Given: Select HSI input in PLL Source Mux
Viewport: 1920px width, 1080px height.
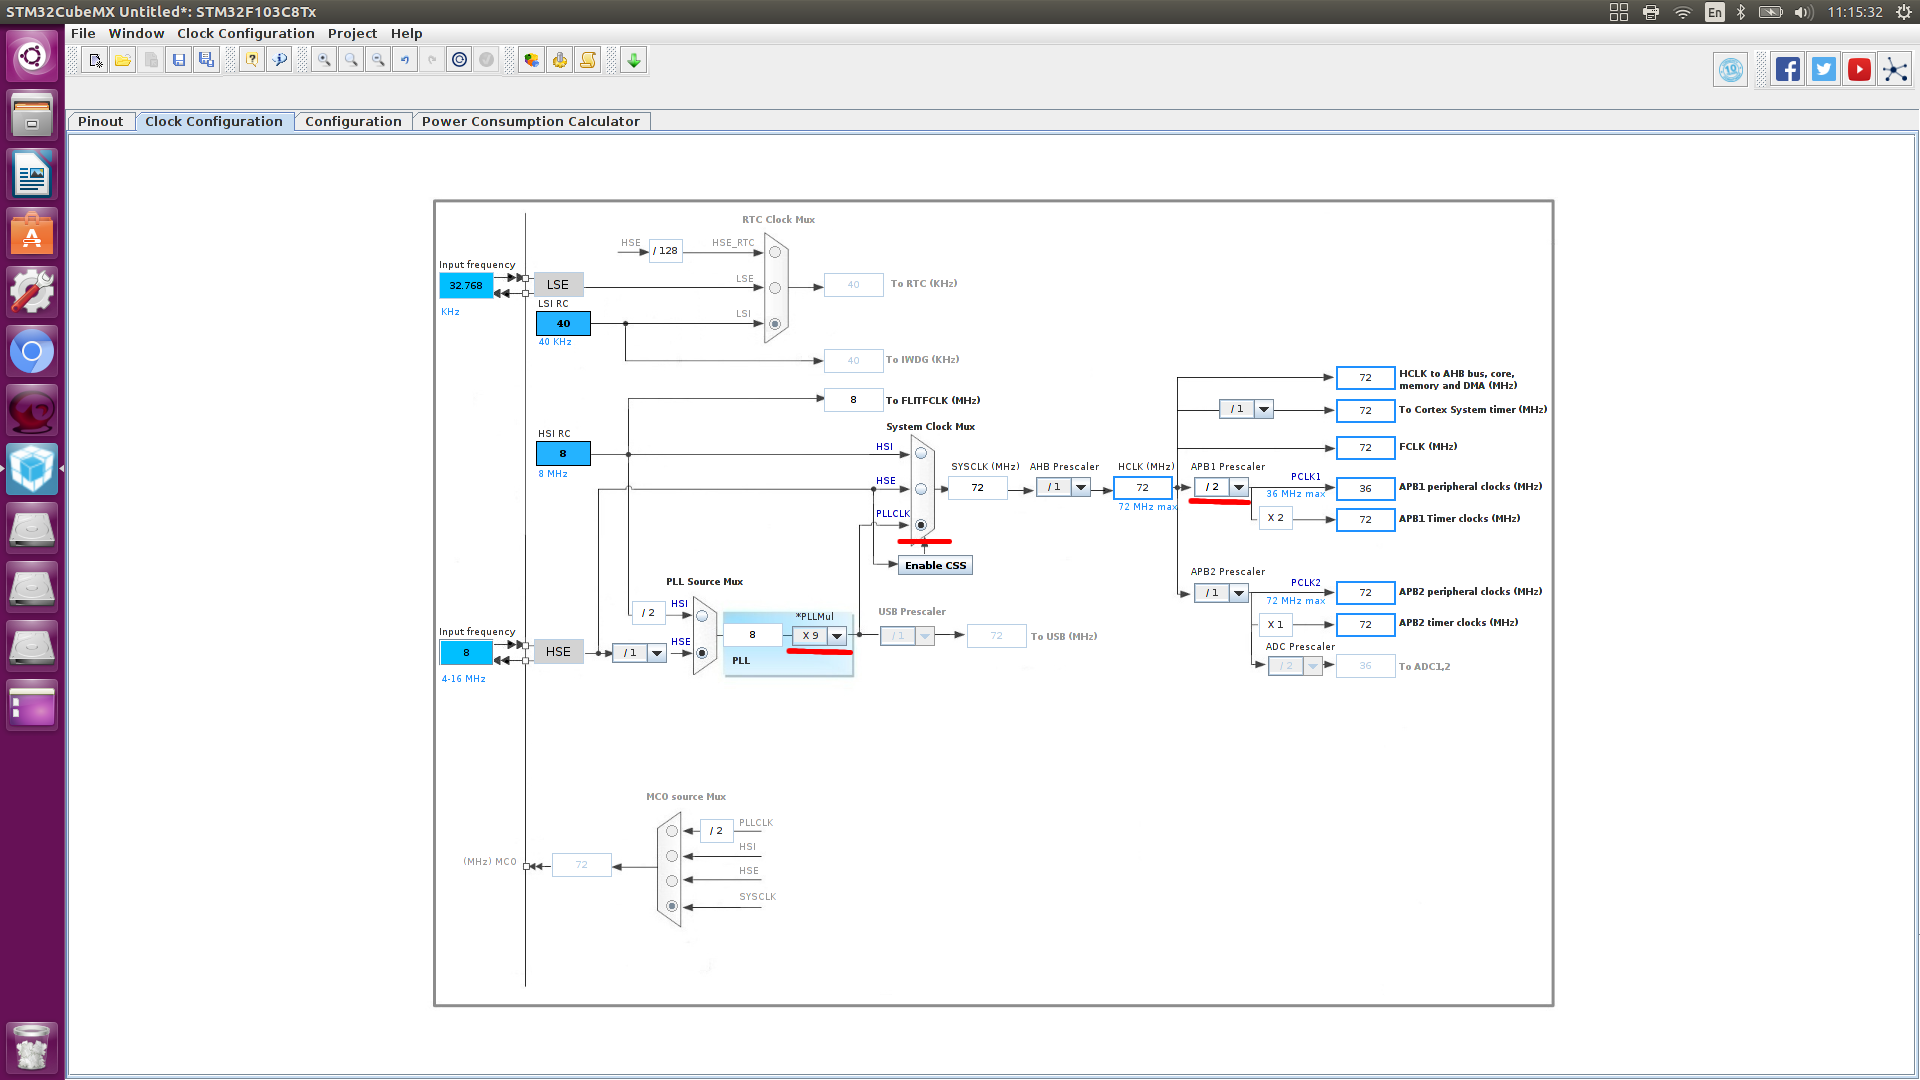Looking at the screenshot, I should 702,616.
